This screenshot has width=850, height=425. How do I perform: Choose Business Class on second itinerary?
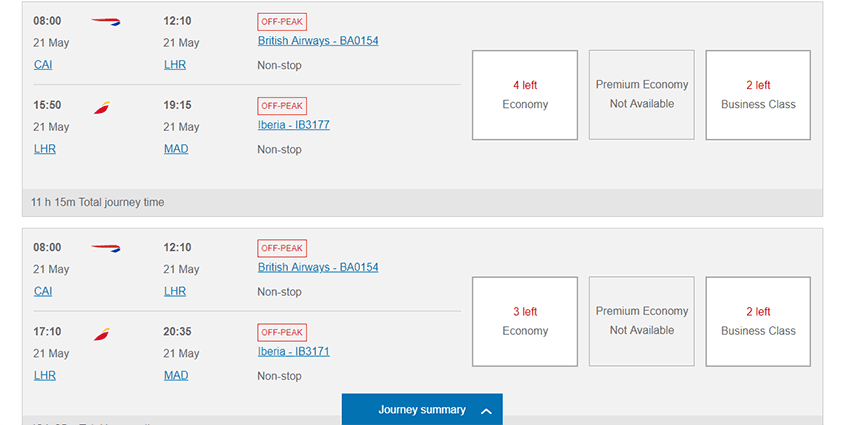[x=758, y=321]
